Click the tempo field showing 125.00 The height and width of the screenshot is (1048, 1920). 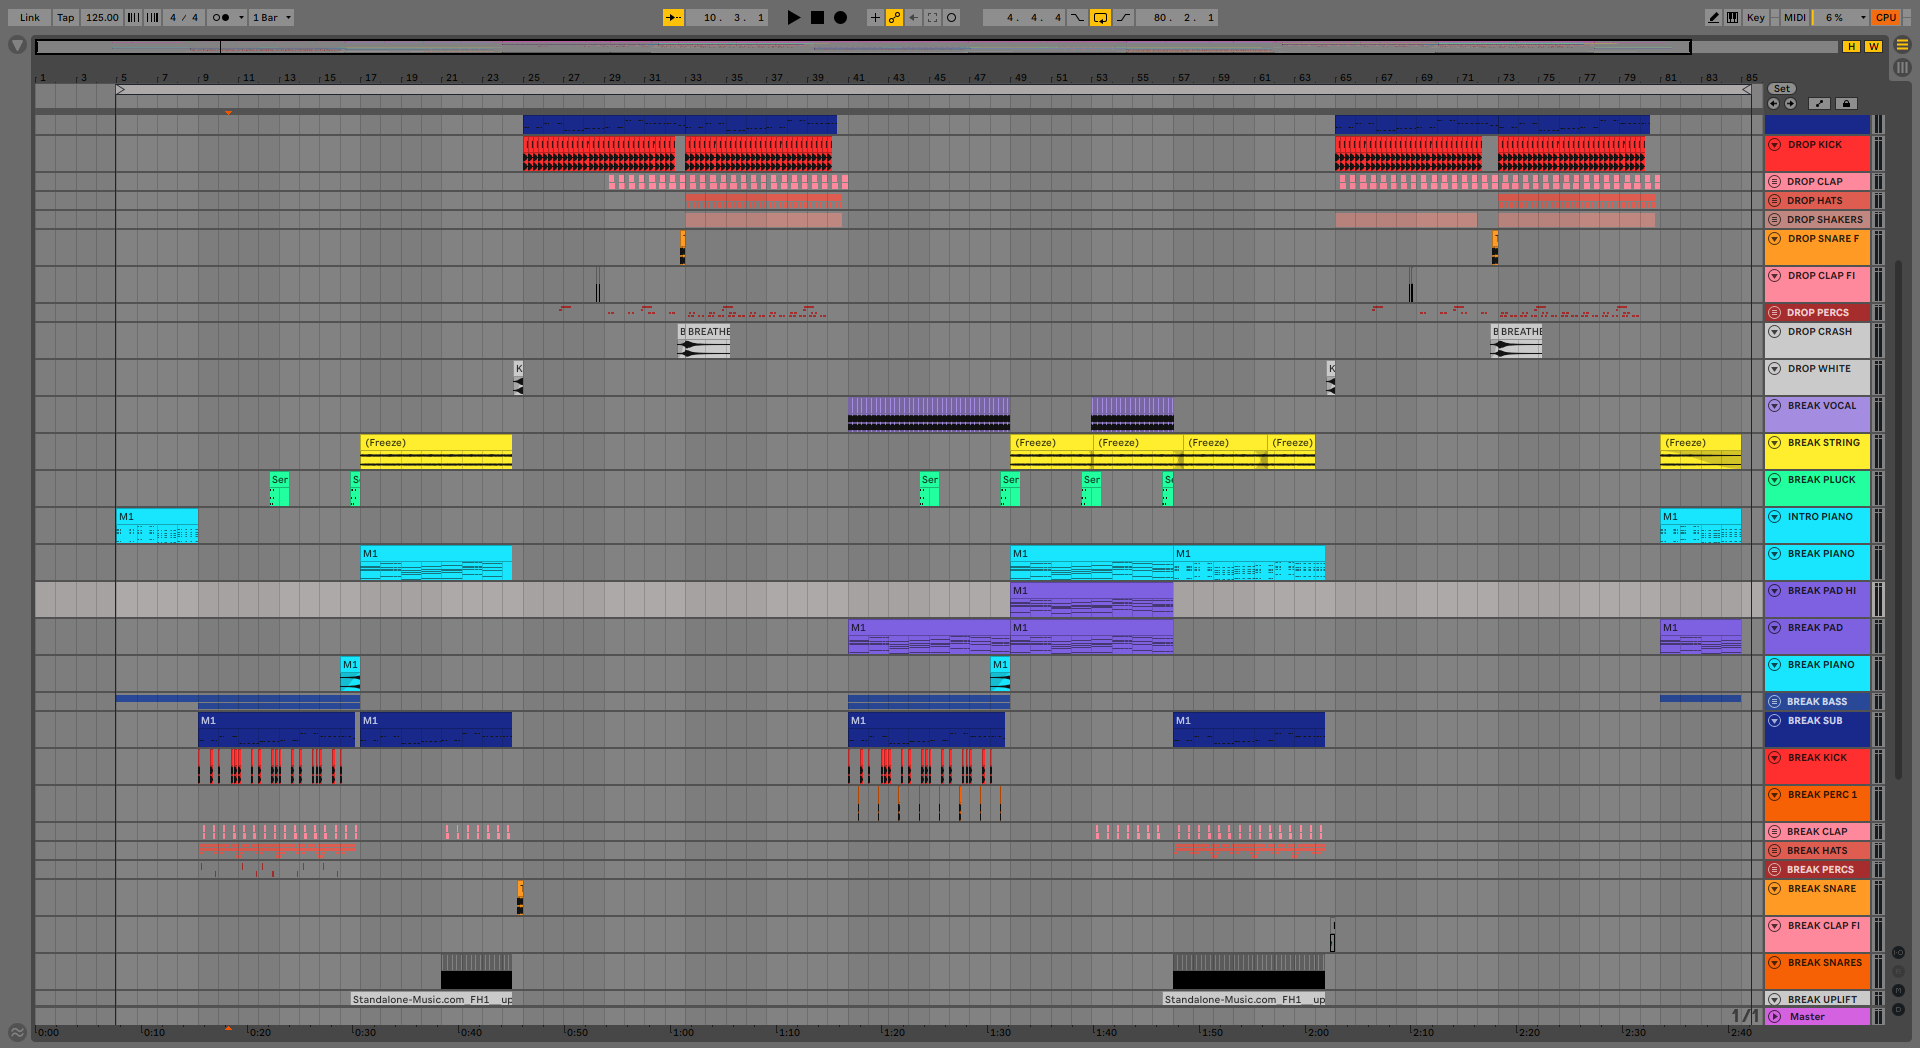[102, 17]
